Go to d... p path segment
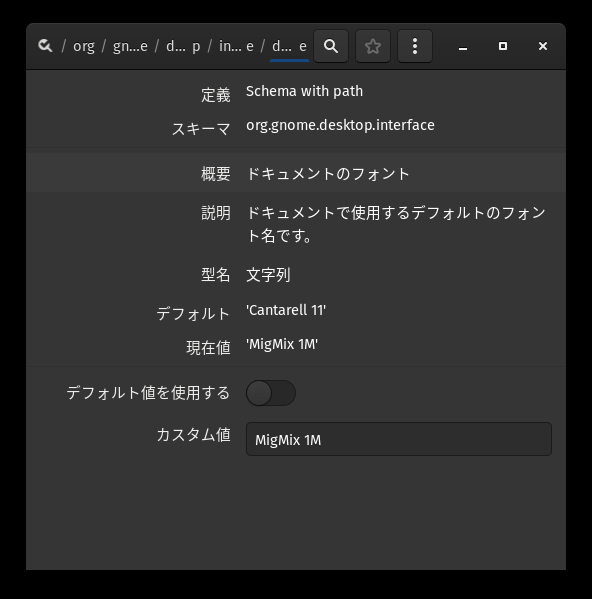The height and width of the screenshot is (599, 592). click(183, 46)
